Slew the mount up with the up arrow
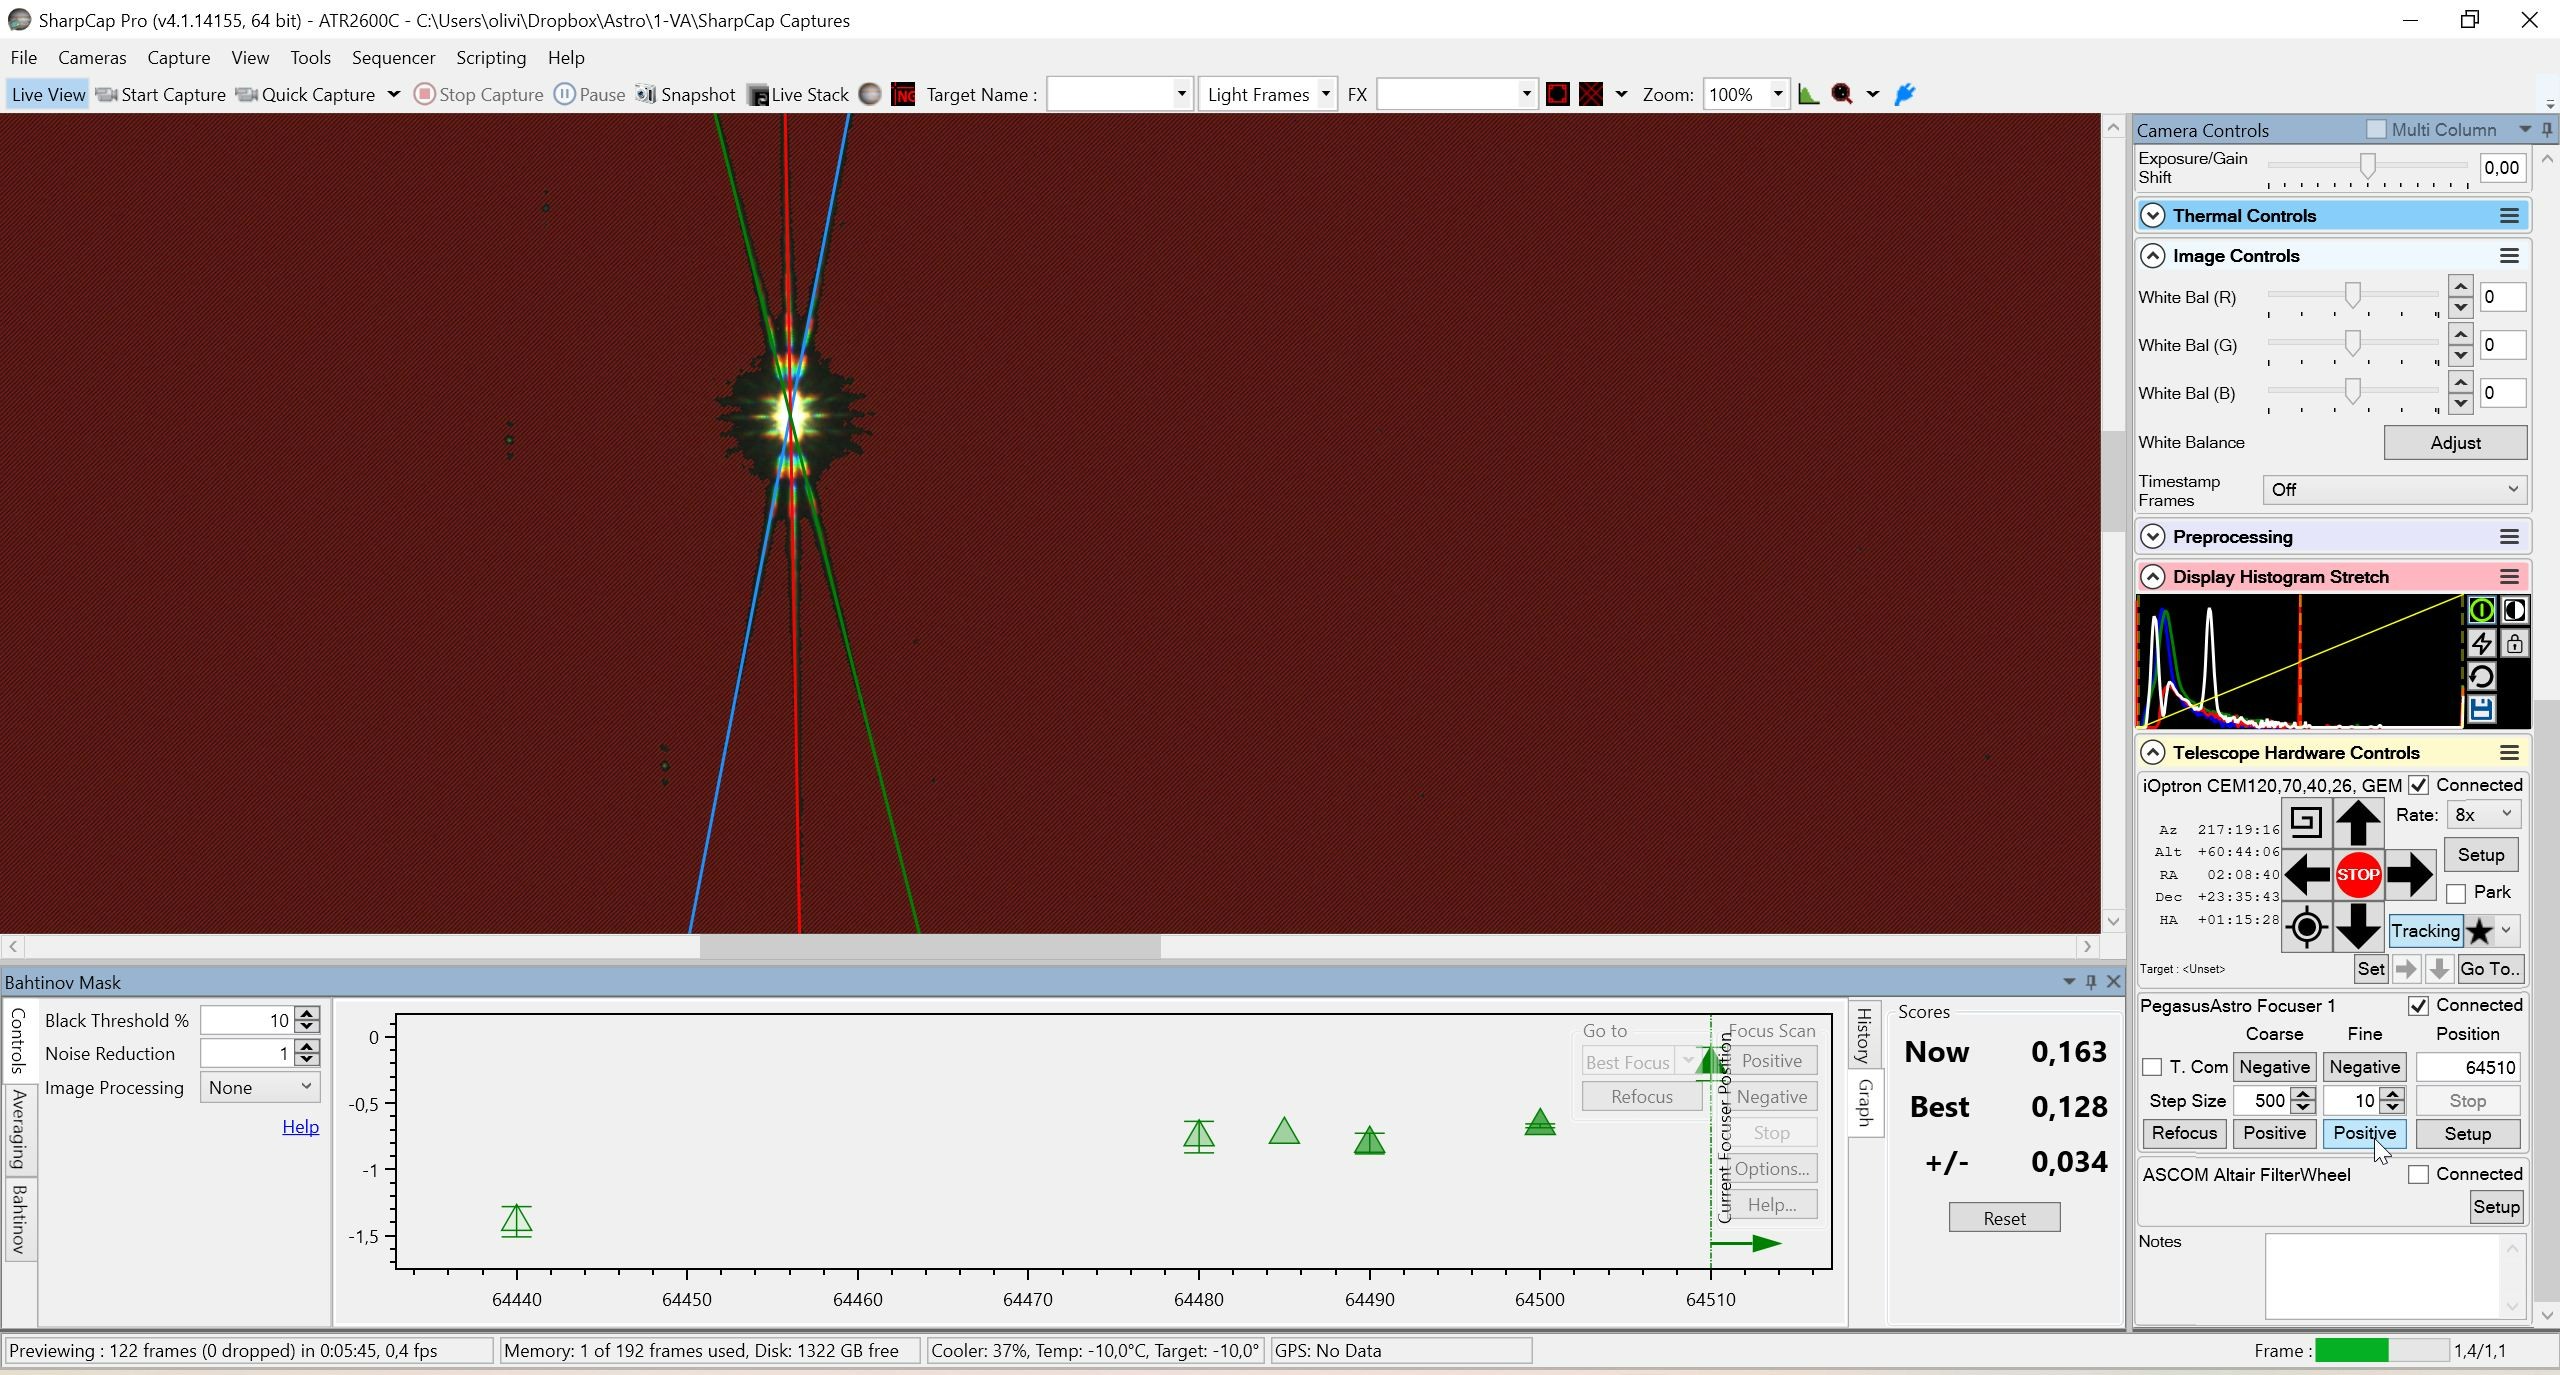 (2358, 823)
